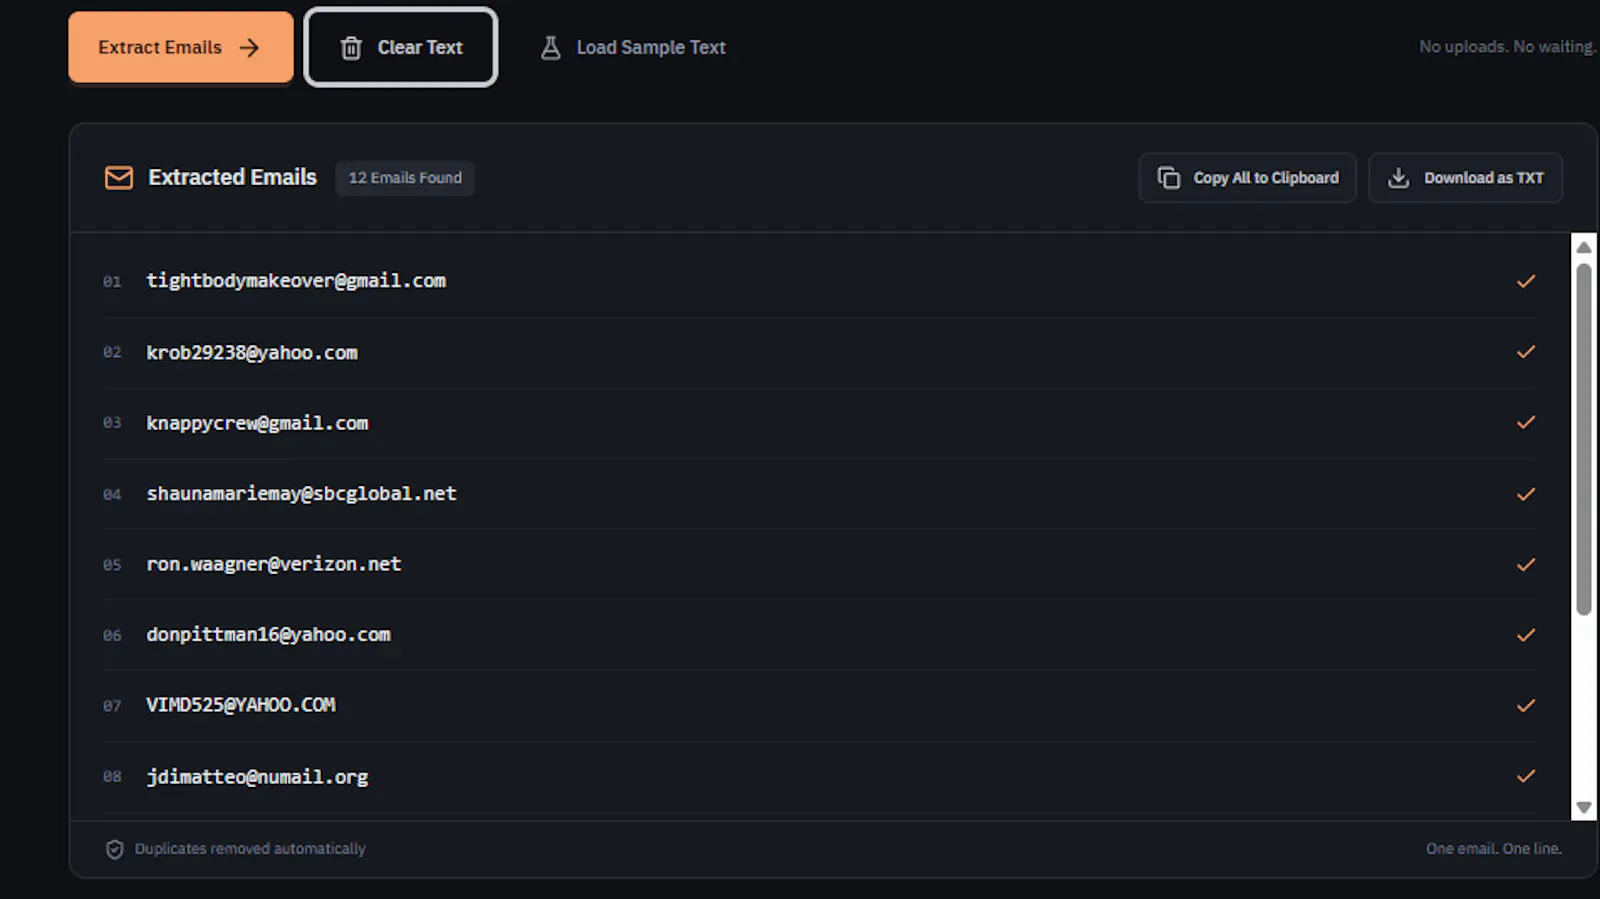Click the scrollbar down arrow

pos(1584,807)
